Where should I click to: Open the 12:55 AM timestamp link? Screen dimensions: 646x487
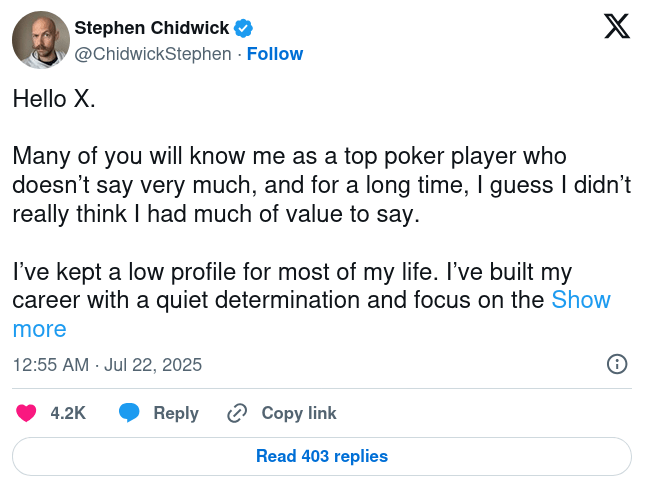pyautogui.click(x=51, y=365)
